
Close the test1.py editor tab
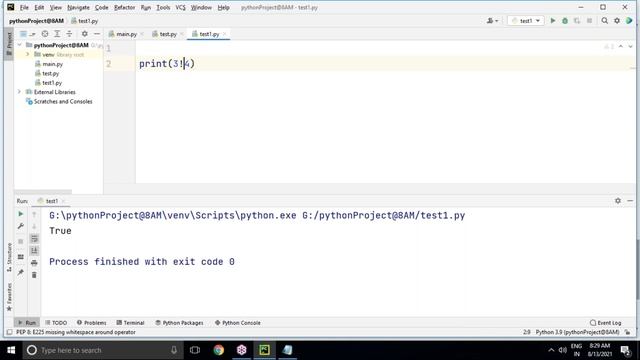(x=225, y=34)
